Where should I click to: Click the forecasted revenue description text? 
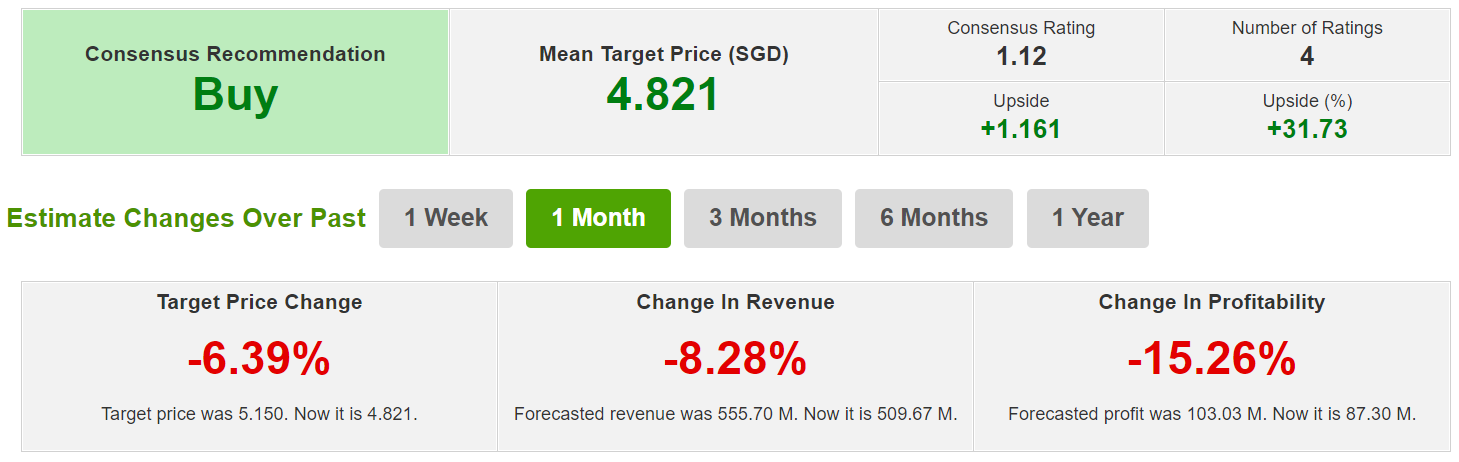[x=735, y=413]
